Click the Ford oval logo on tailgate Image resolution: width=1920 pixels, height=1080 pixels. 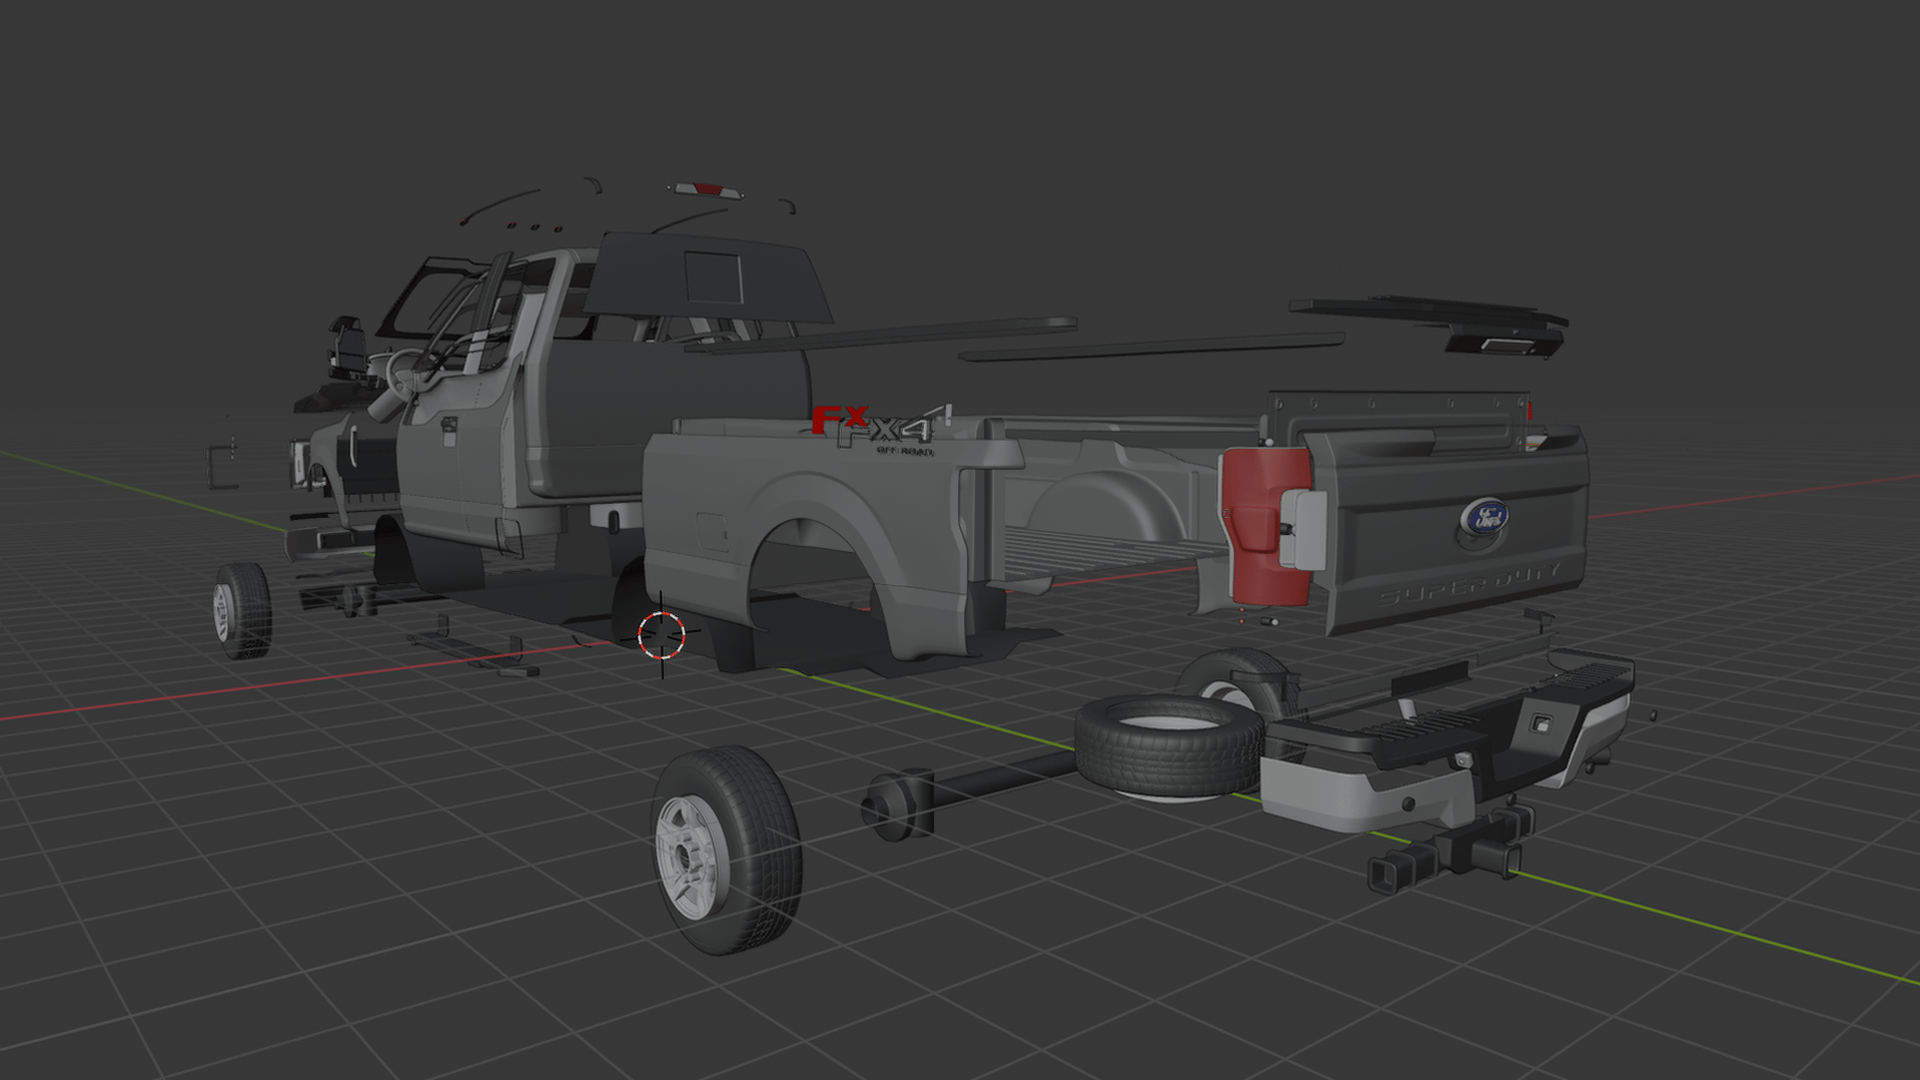tap(1485, 518)
